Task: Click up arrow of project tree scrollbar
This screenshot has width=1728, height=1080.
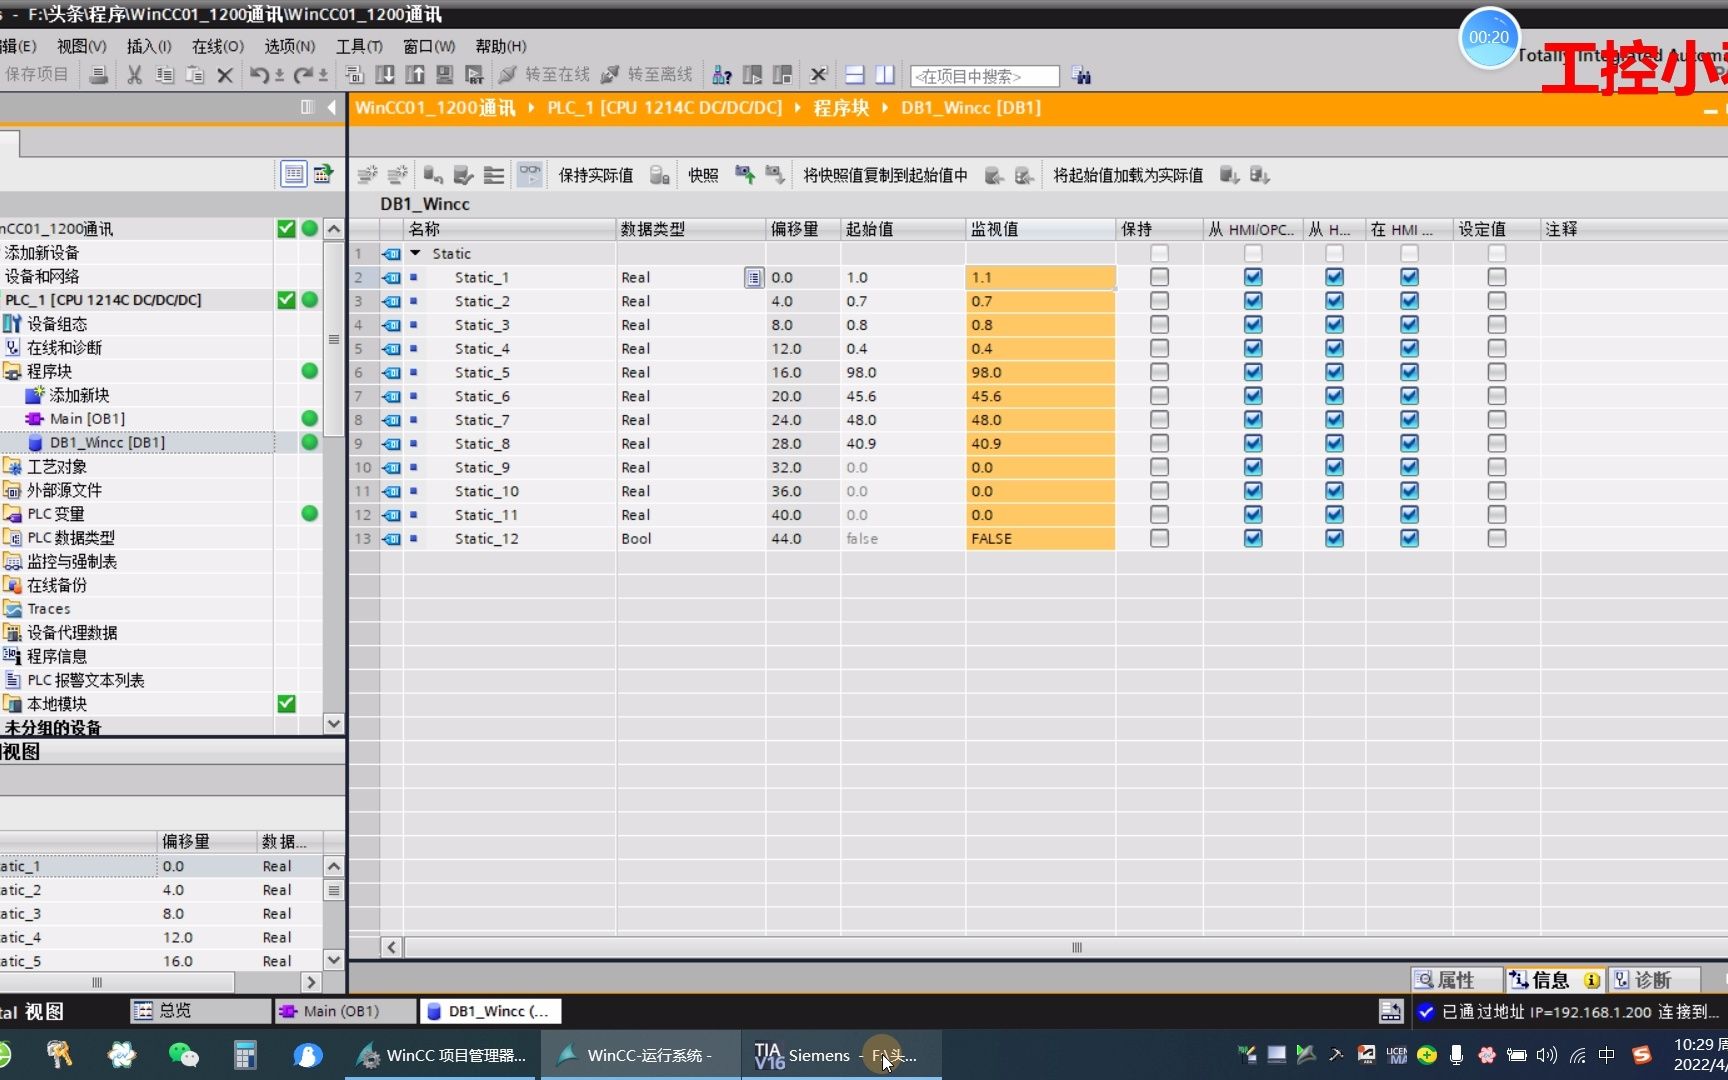Action: click(x=334, y=228)
